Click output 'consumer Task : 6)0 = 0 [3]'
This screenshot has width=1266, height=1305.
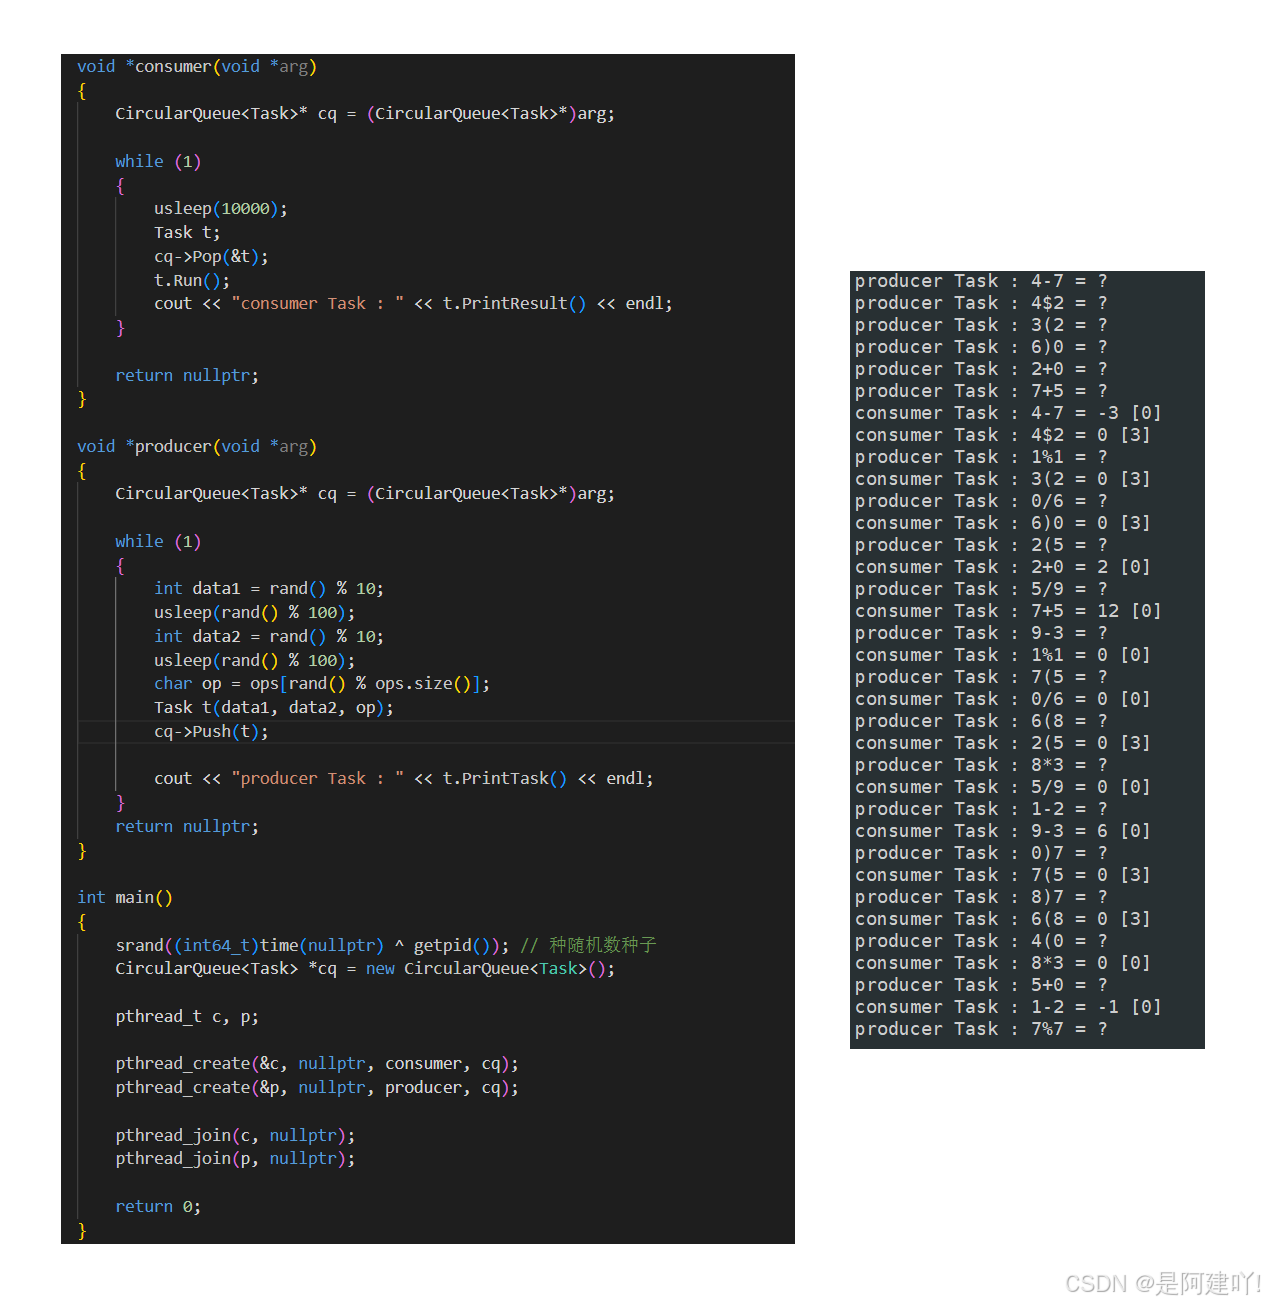click(x=1003, y=523)
